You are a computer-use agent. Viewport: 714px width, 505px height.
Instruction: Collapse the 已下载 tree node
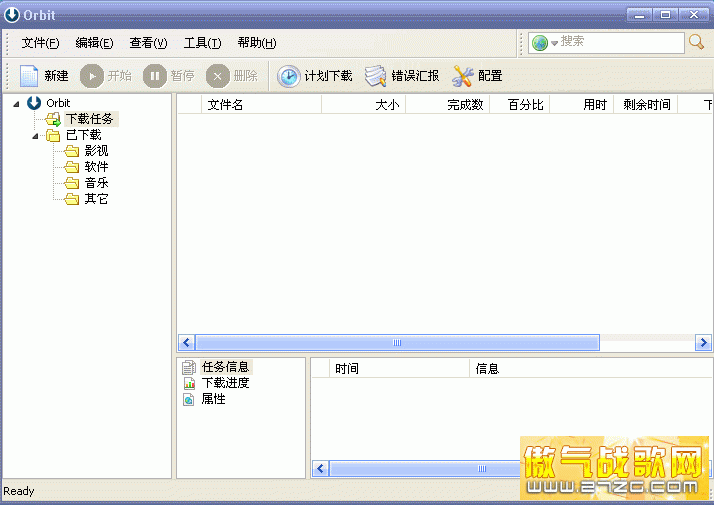tap(35, 136)
